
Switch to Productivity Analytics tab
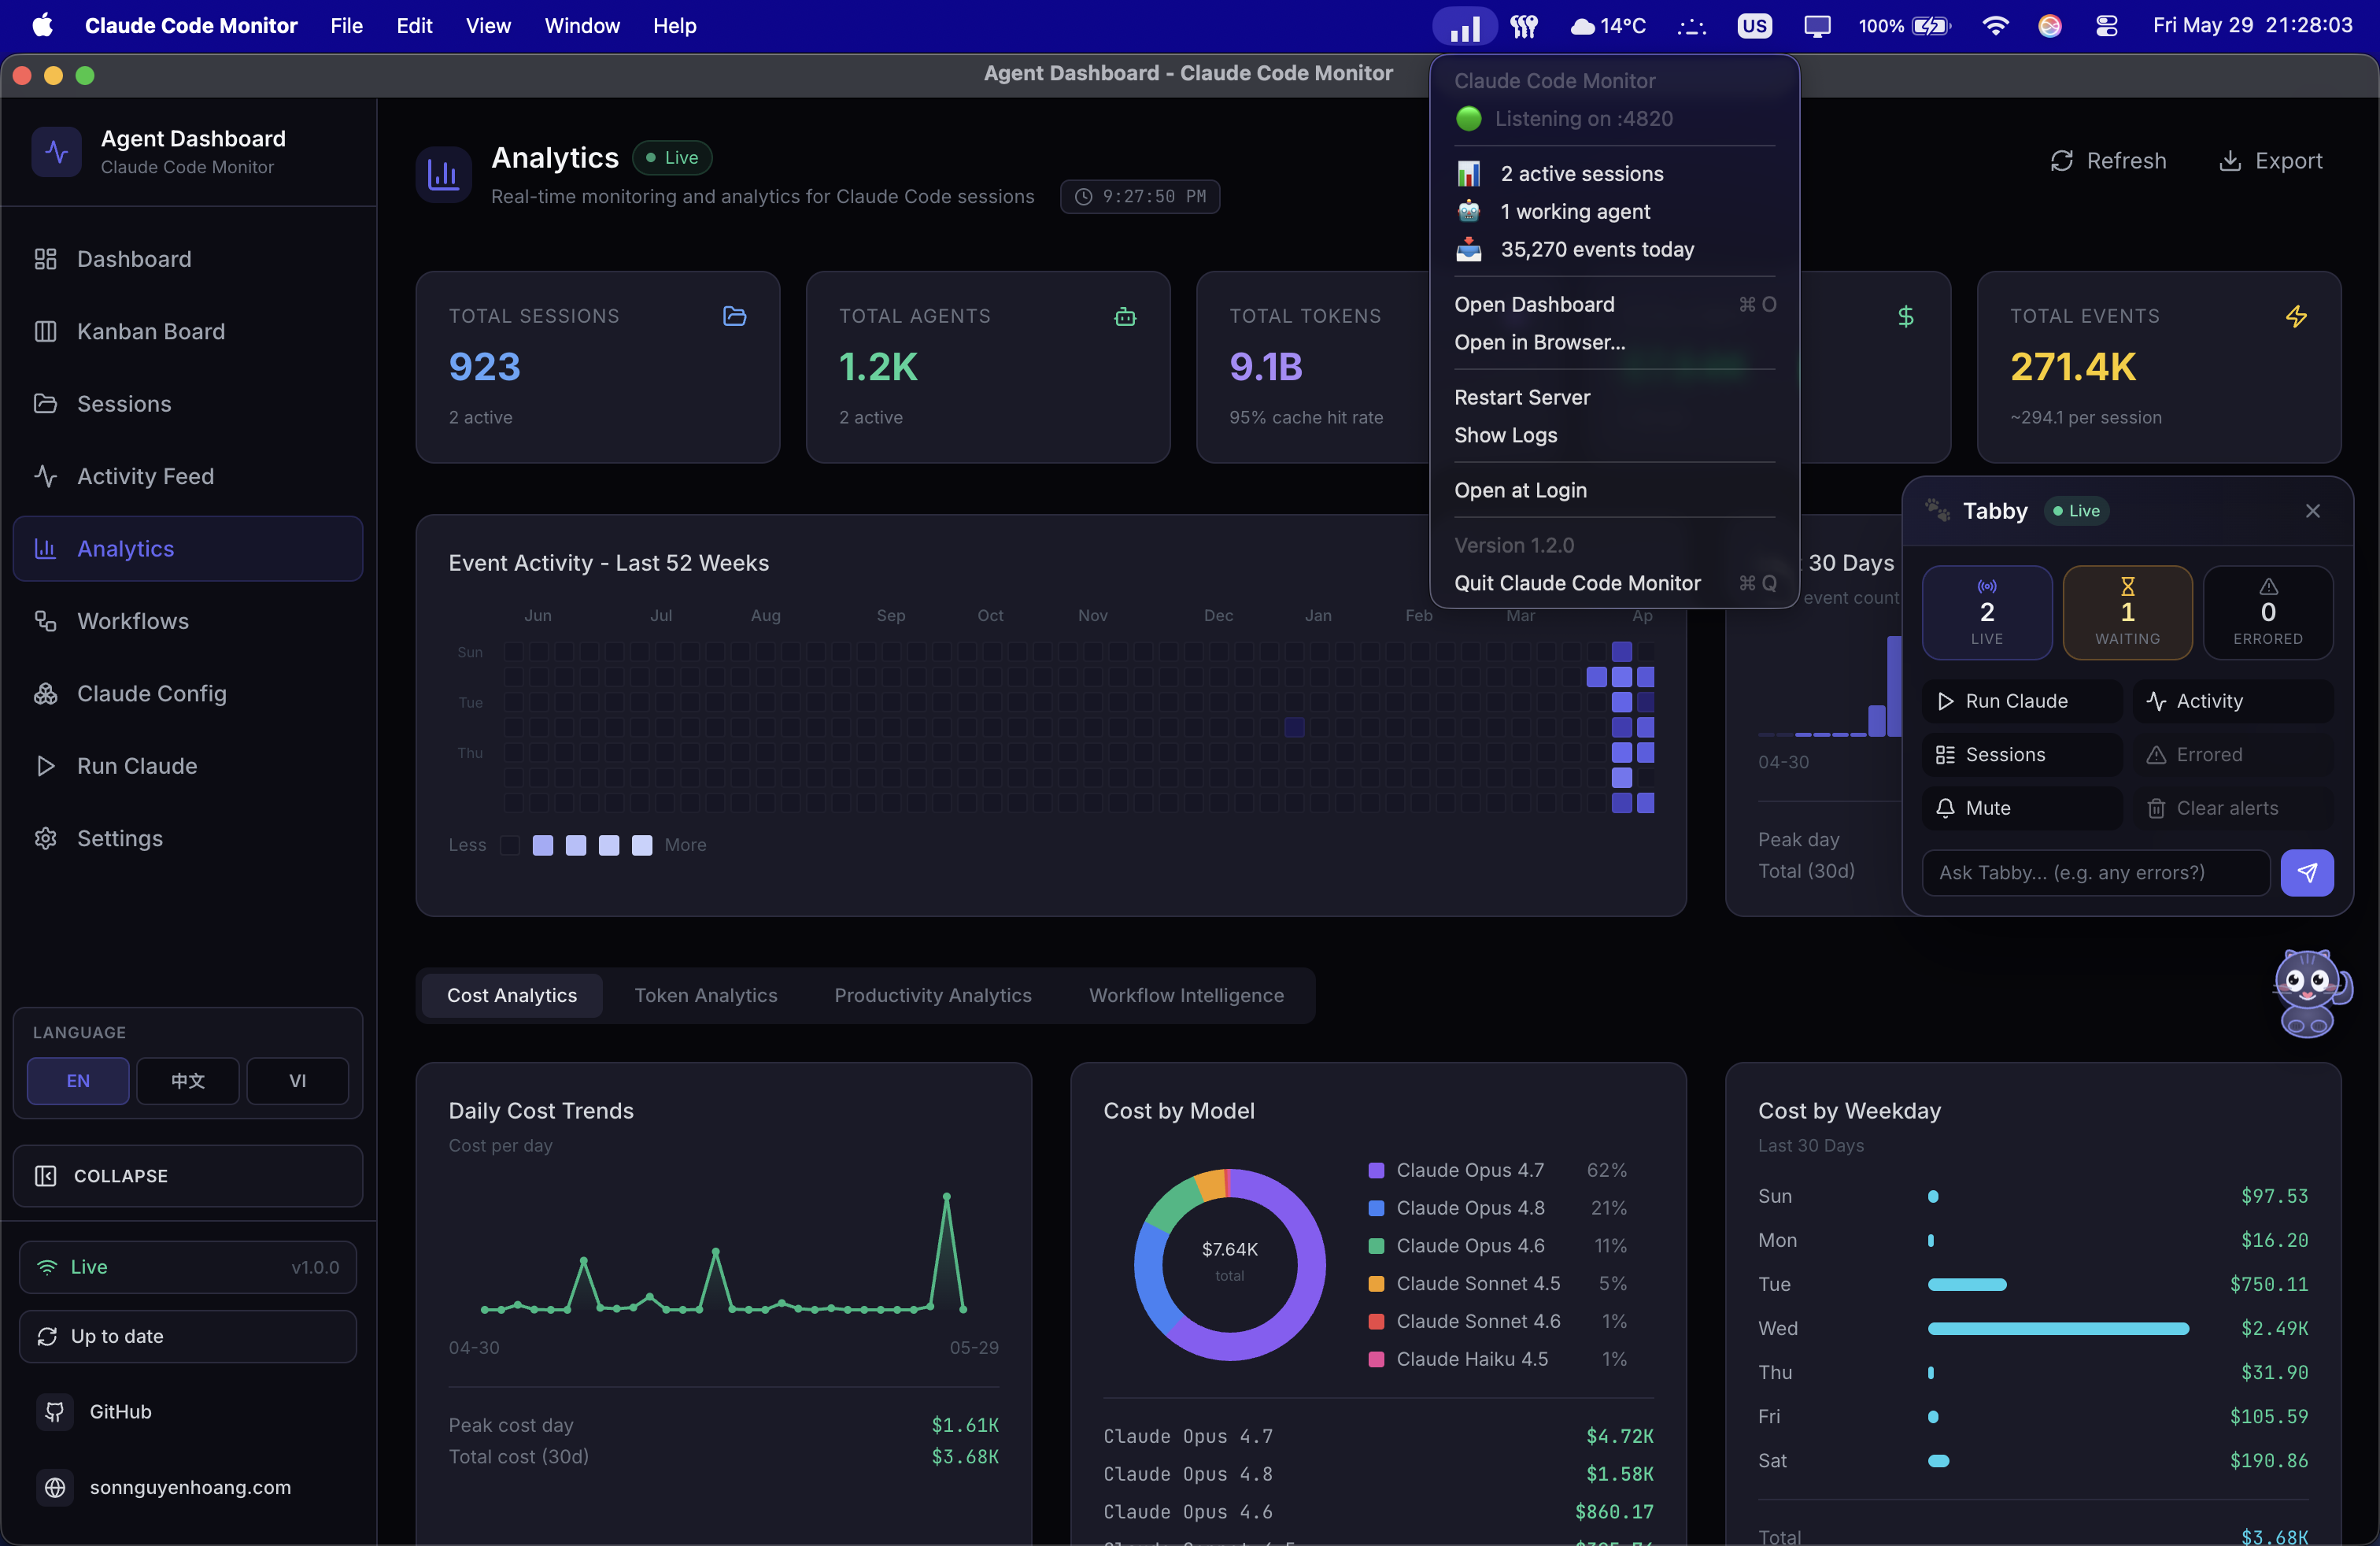pyautogui.click(x=932, y=995)
